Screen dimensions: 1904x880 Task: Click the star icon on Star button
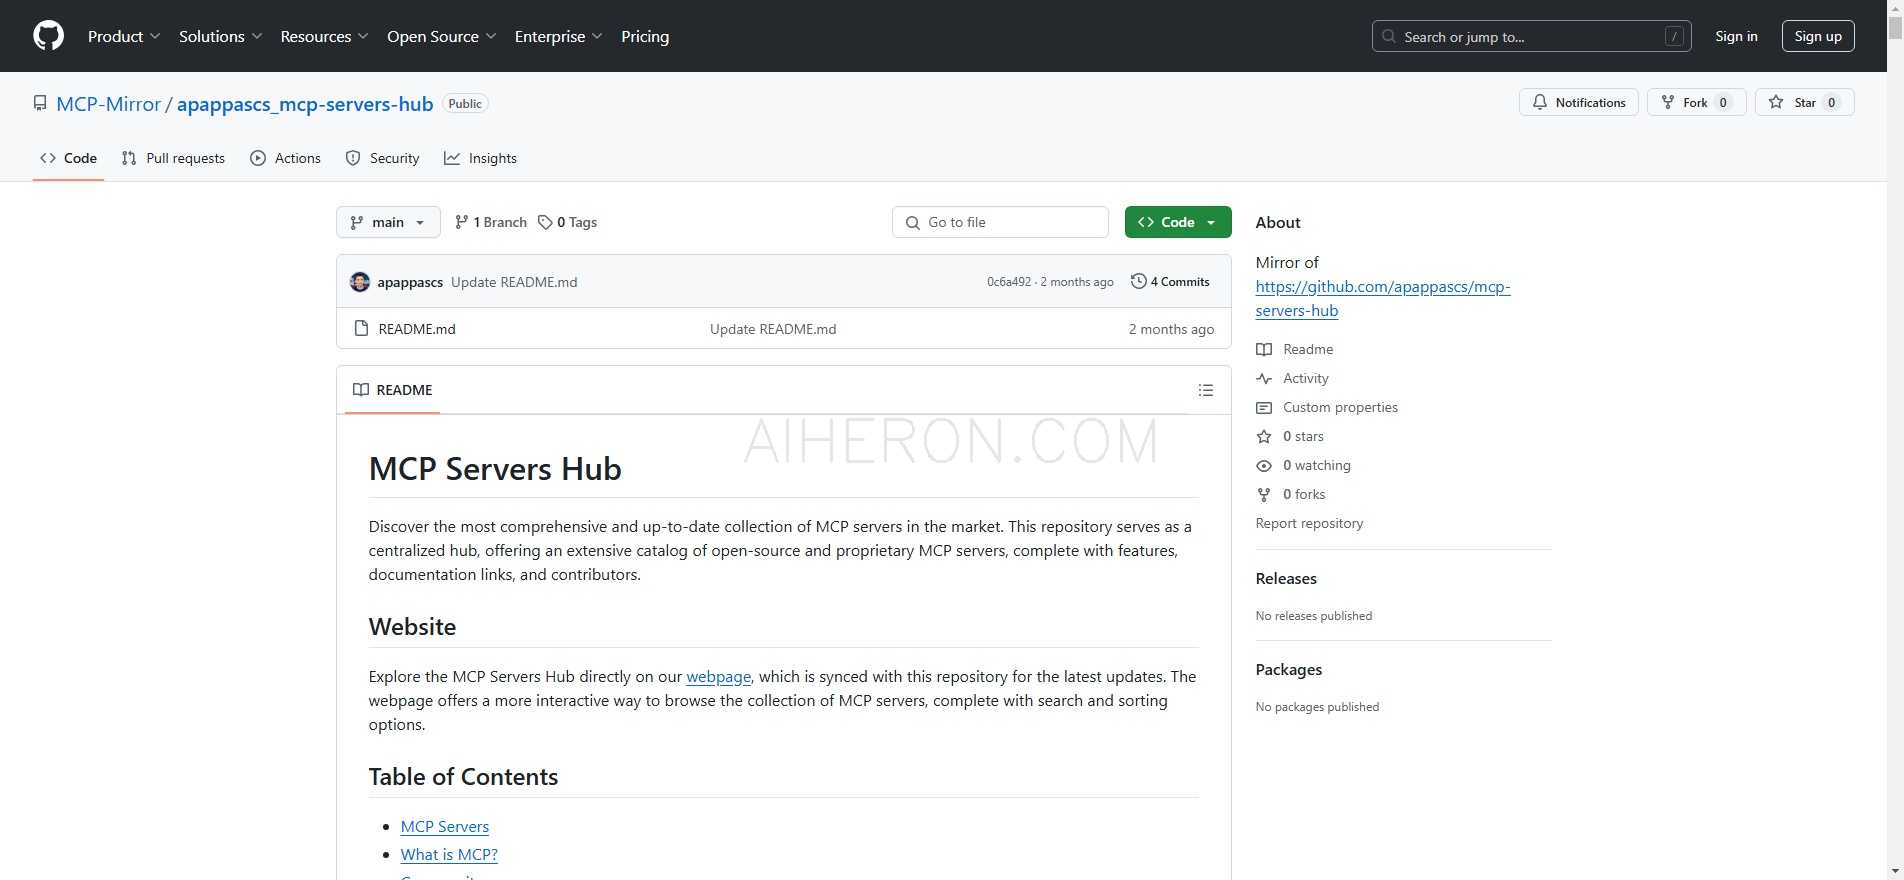[1776, 102]
